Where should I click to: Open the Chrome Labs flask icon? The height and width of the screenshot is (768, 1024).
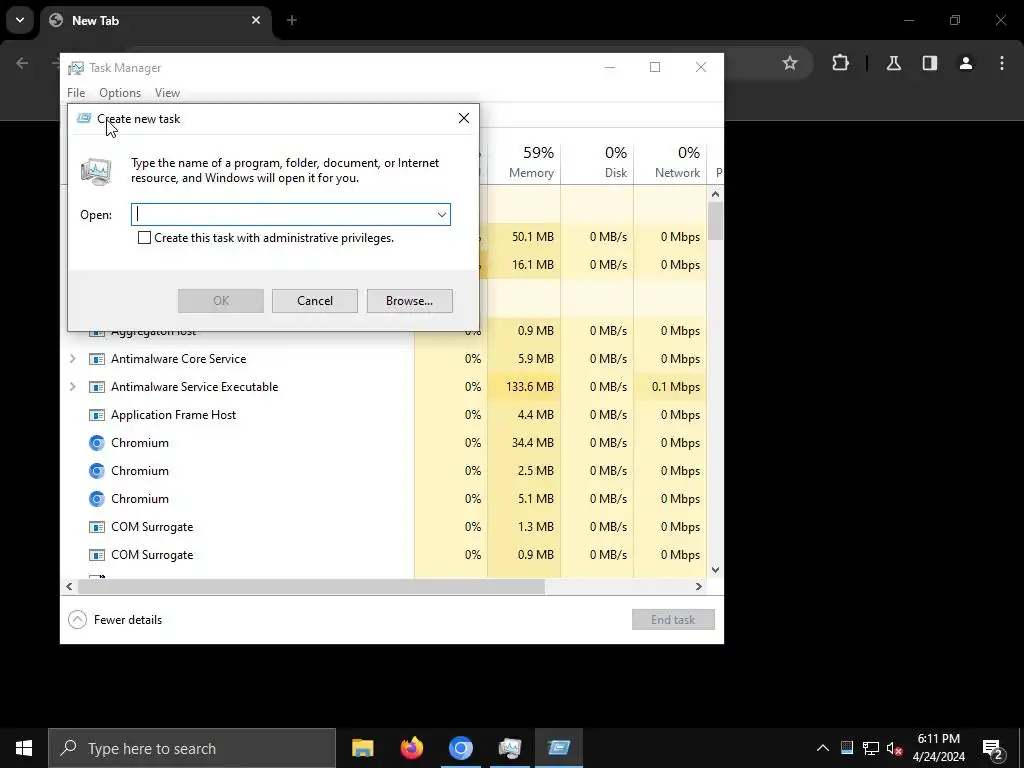tap(893, 63)
